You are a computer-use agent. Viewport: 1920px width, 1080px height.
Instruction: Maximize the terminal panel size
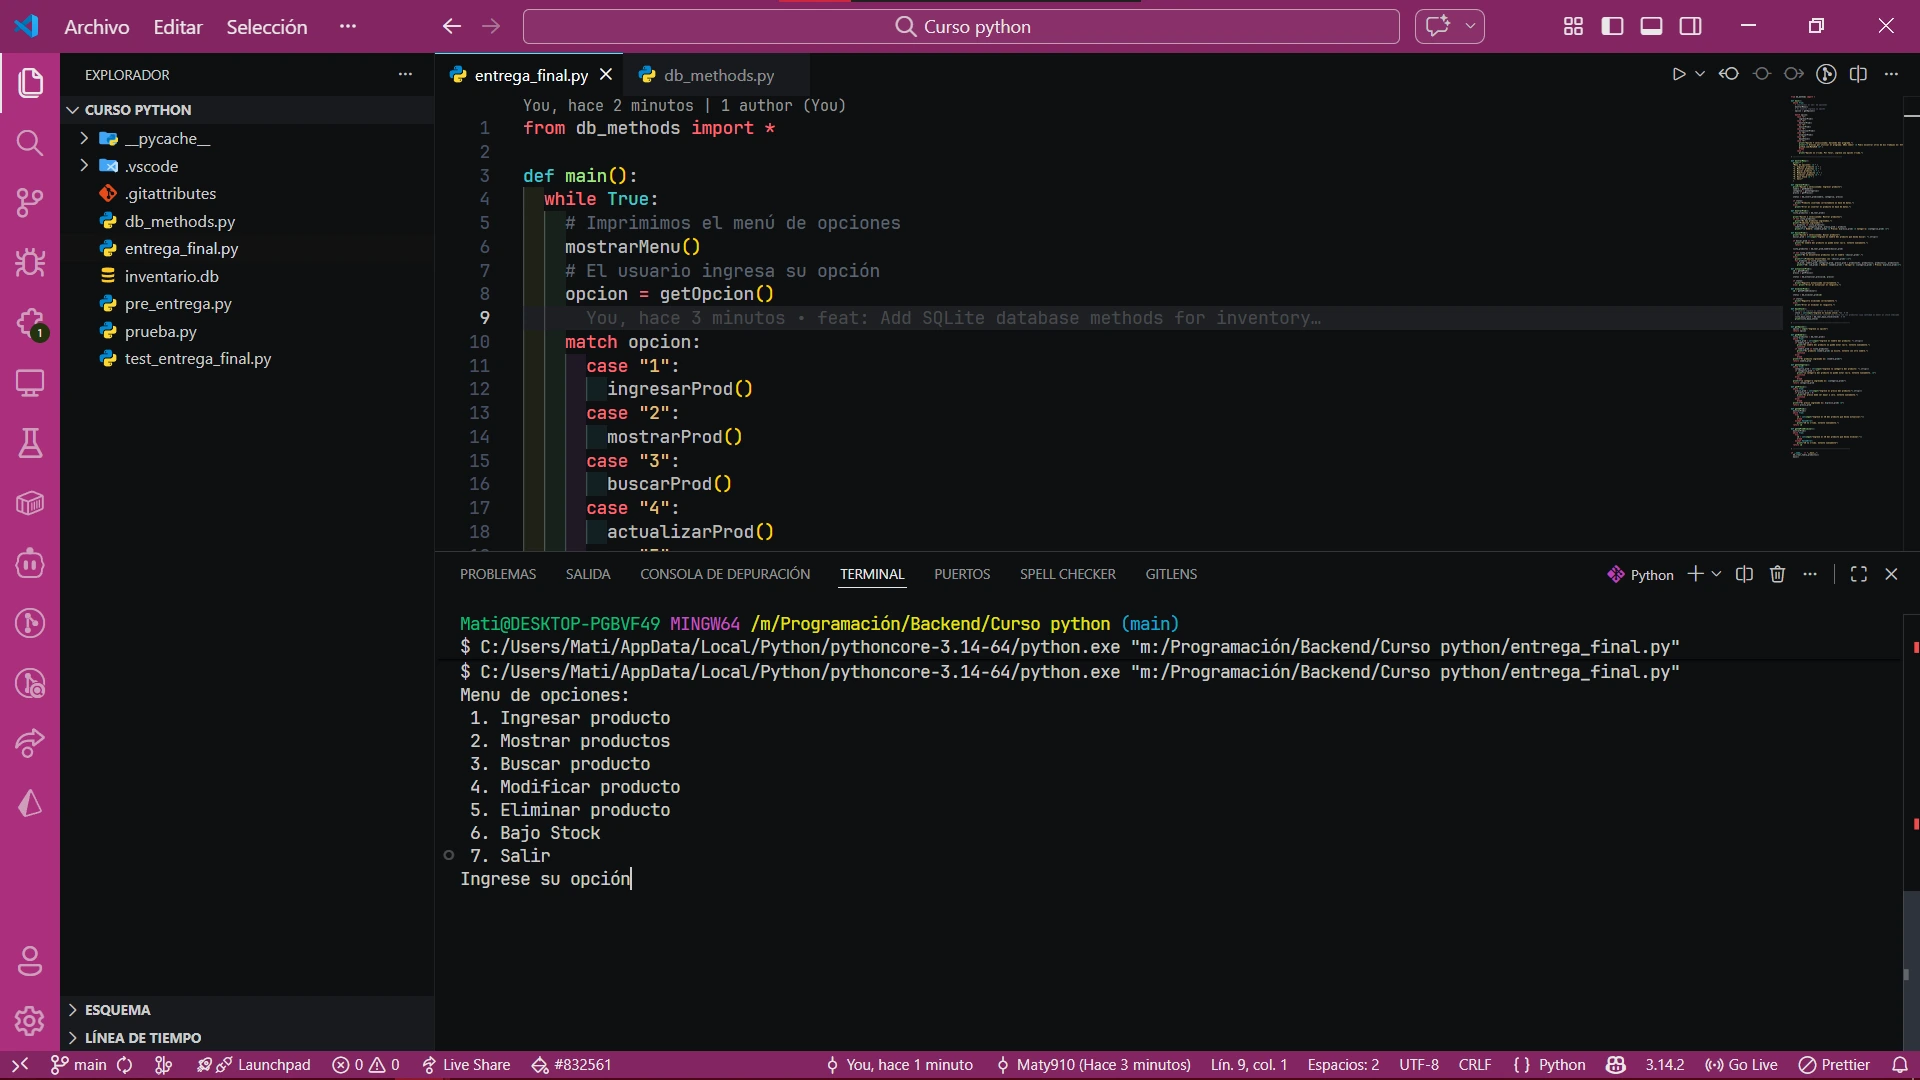[1859, 574]
